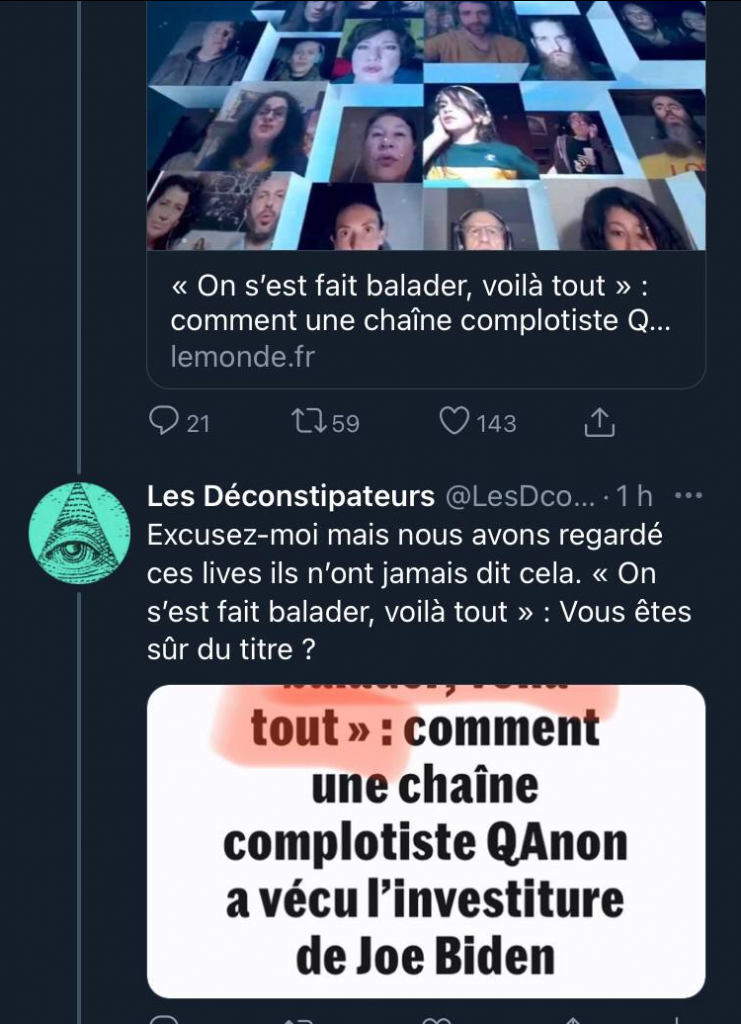The height and width of the screenshot is (1024, 741).
Task: Tap the retweet count 59
Action: pos(345,423)
